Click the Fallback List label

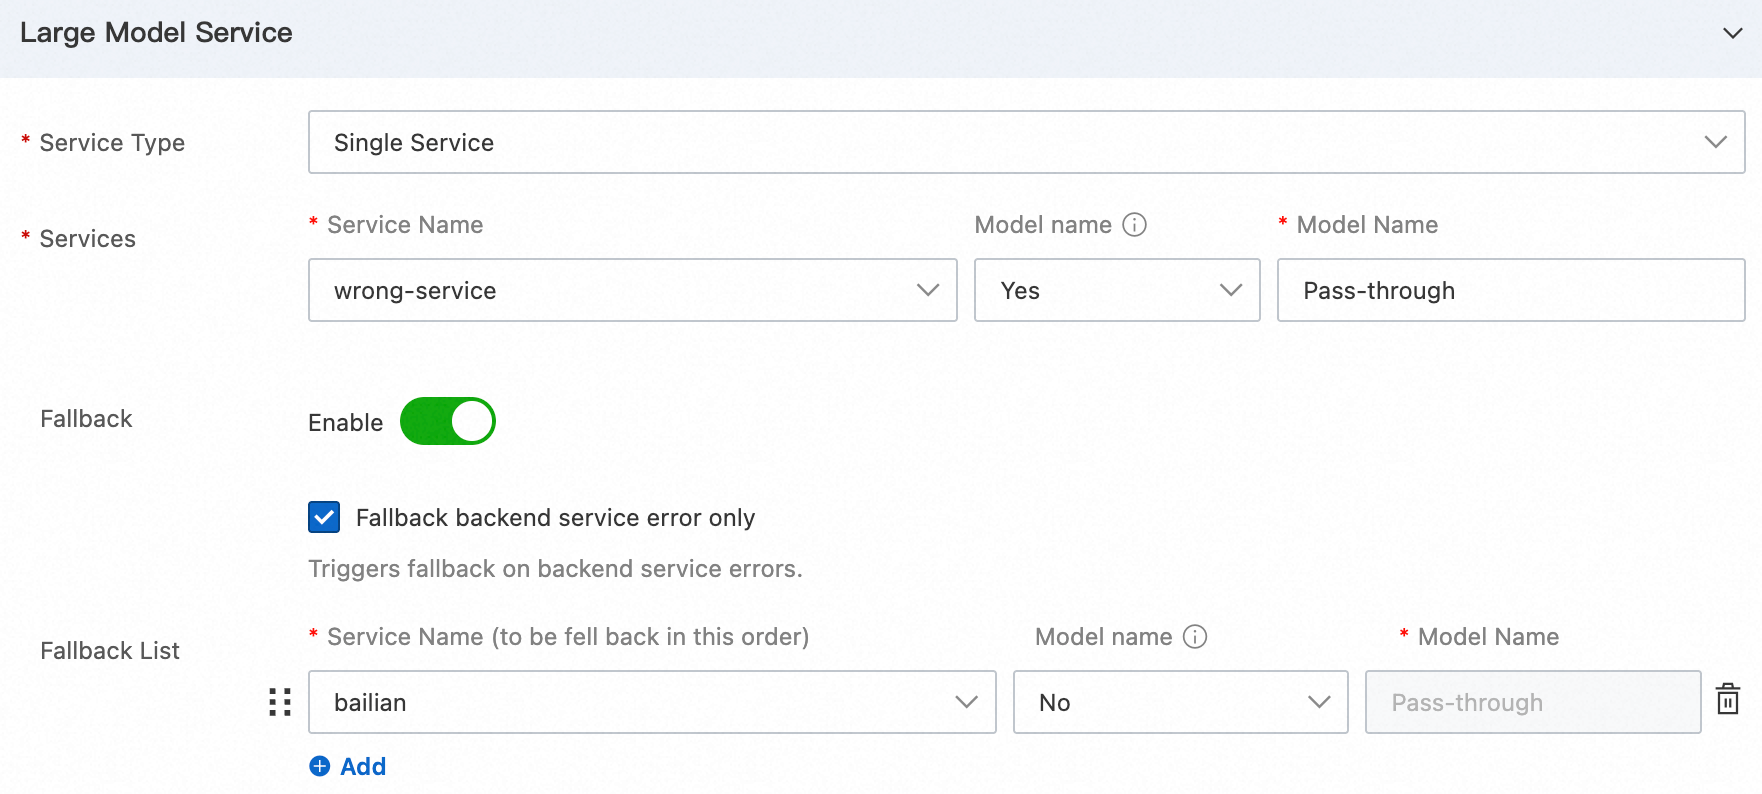pos(110,651)
